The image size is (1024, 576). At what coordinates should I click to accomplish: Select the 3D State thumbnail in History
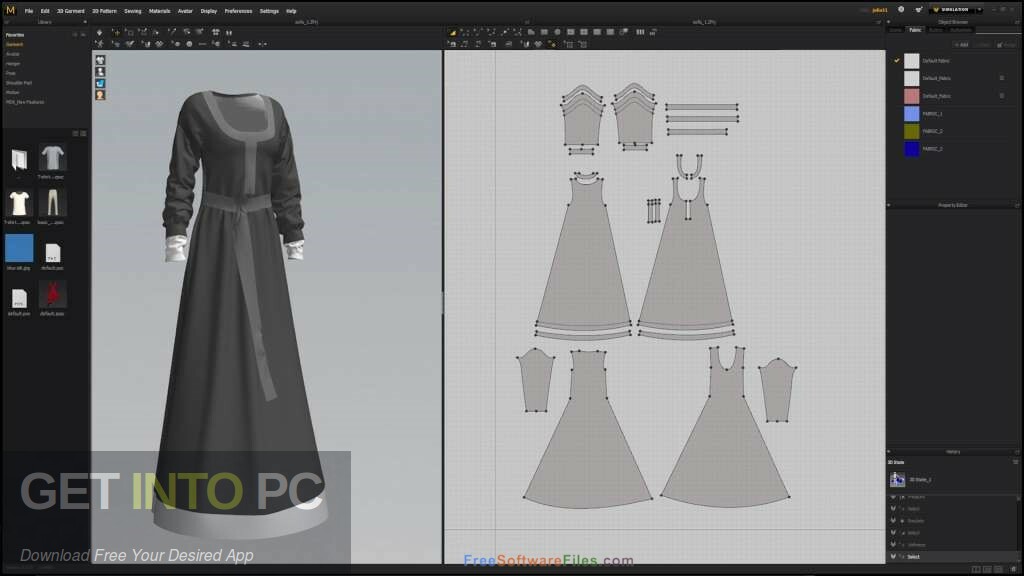(x=897, y=479)
